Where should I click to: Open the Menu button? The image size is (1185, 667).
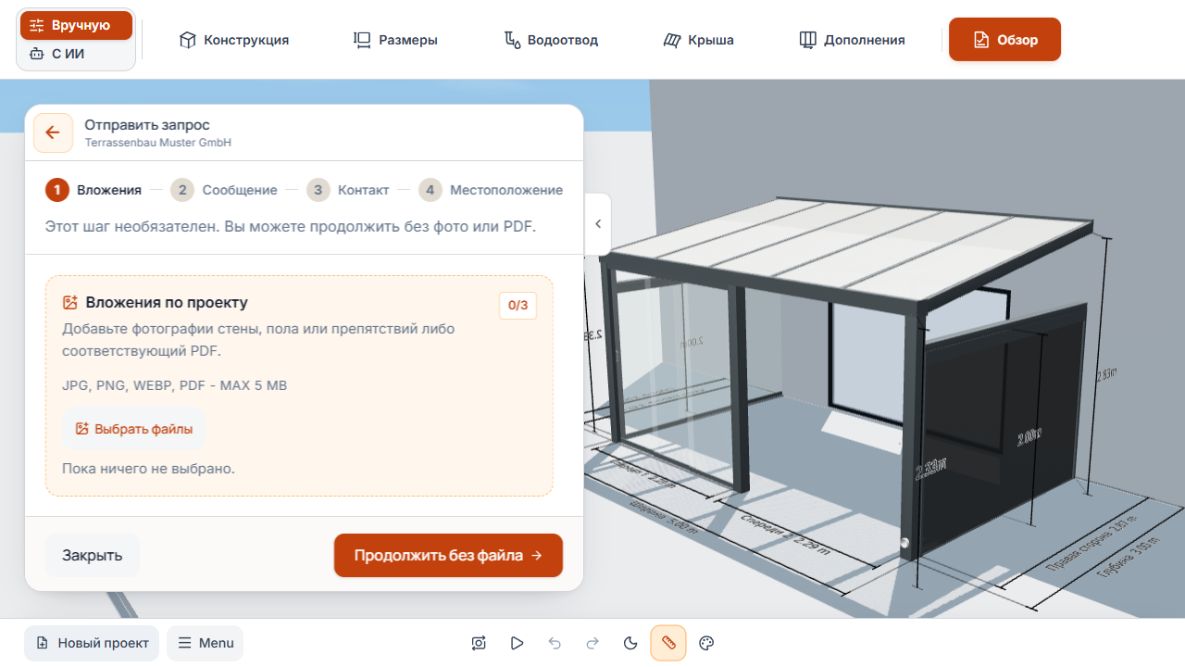[x=205, y=643]
